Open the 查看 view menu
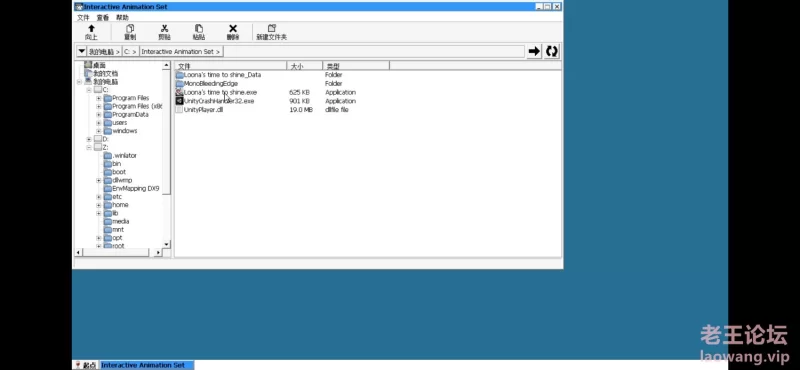 pyautogui.click(x=103, y=17)
